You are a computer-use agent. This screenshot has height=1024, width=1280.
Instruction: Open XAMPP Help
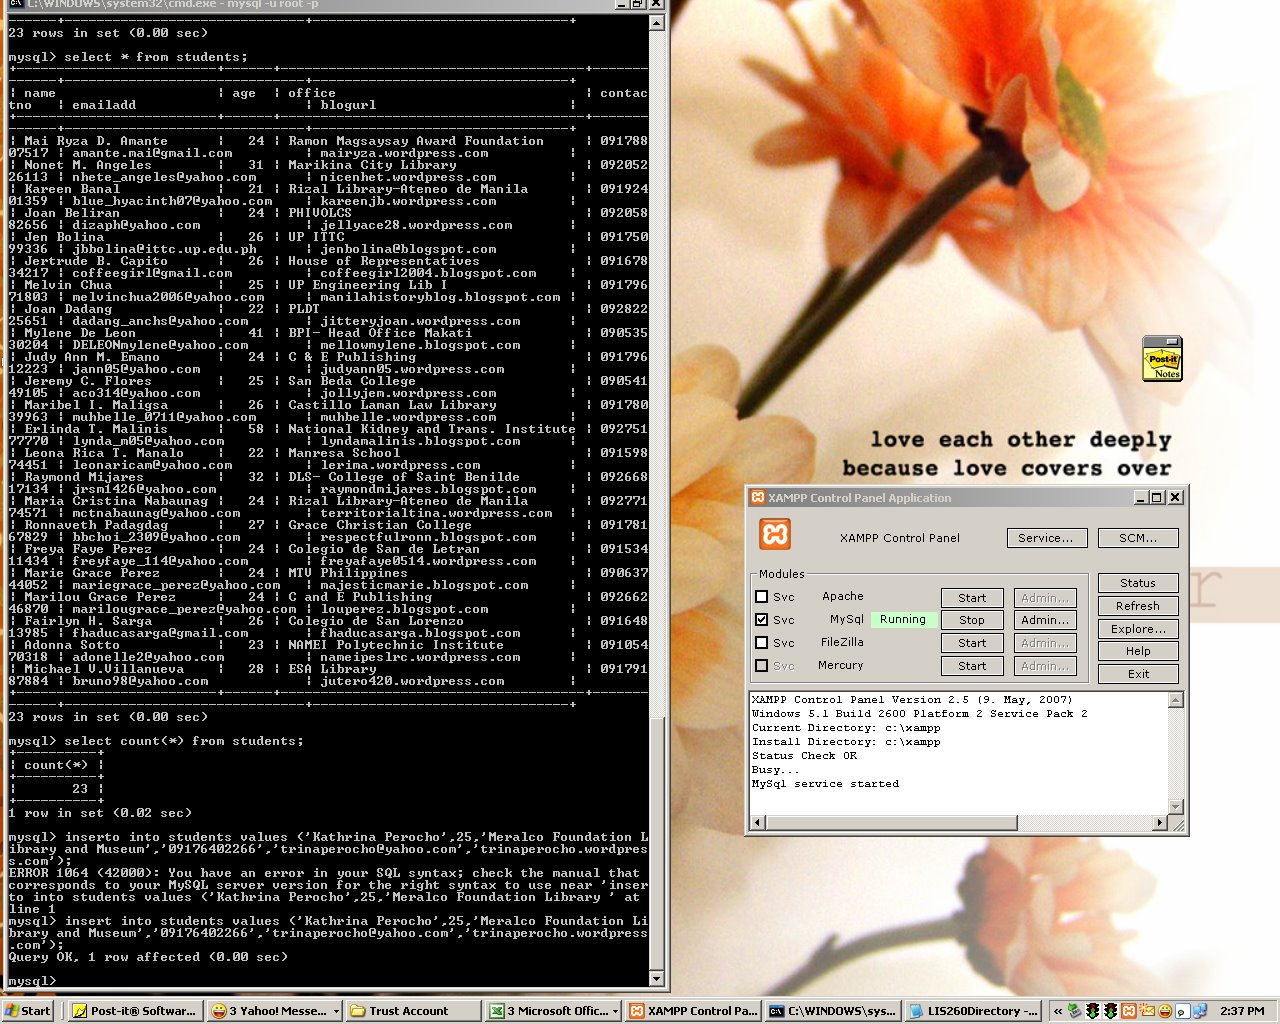[x=1138, y=651]
